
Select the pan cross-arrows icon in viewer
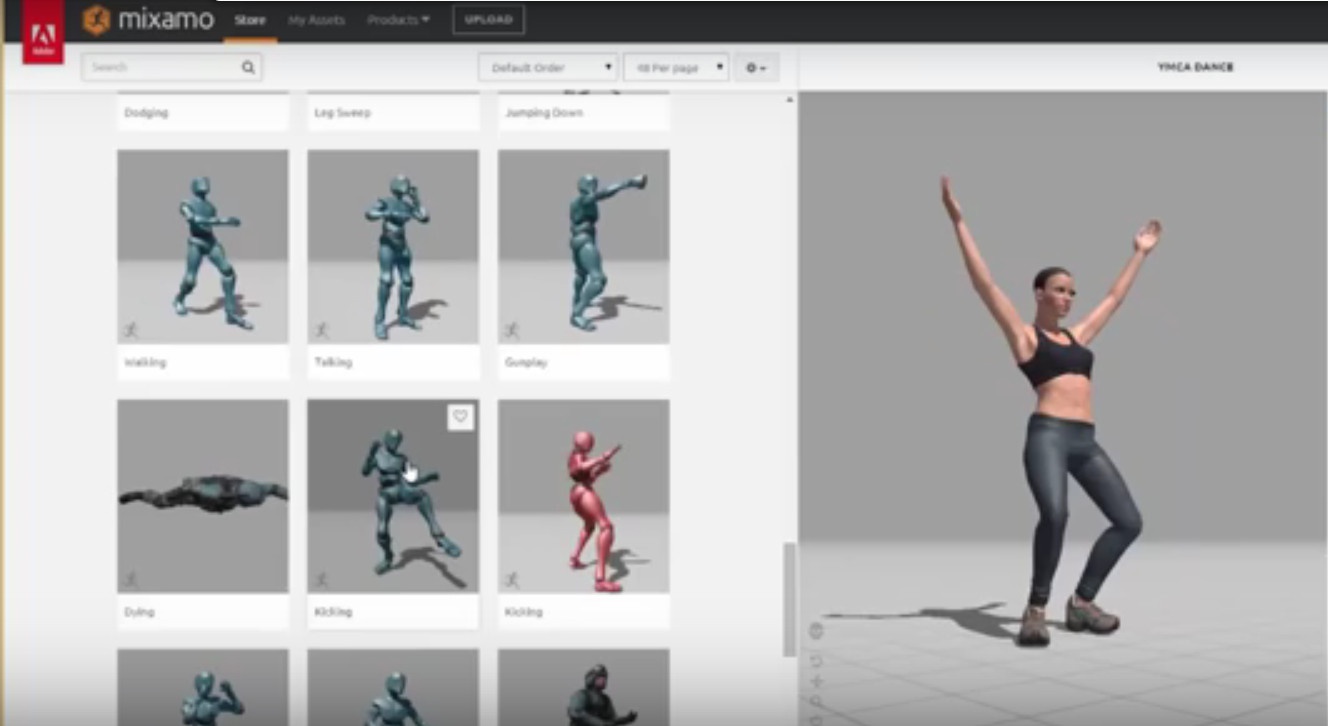pyautogui.click(x=816, y=682)
